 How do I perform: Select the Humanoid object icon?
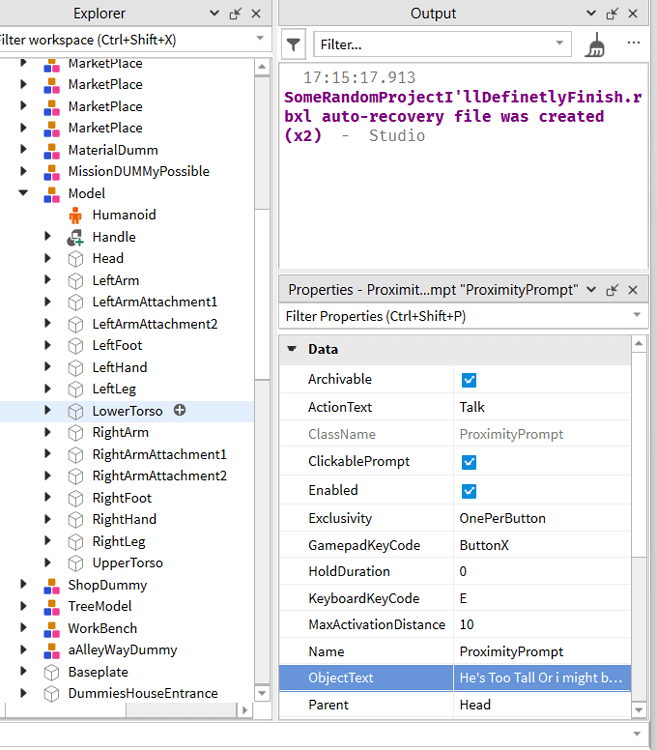[x=75, y=215]
